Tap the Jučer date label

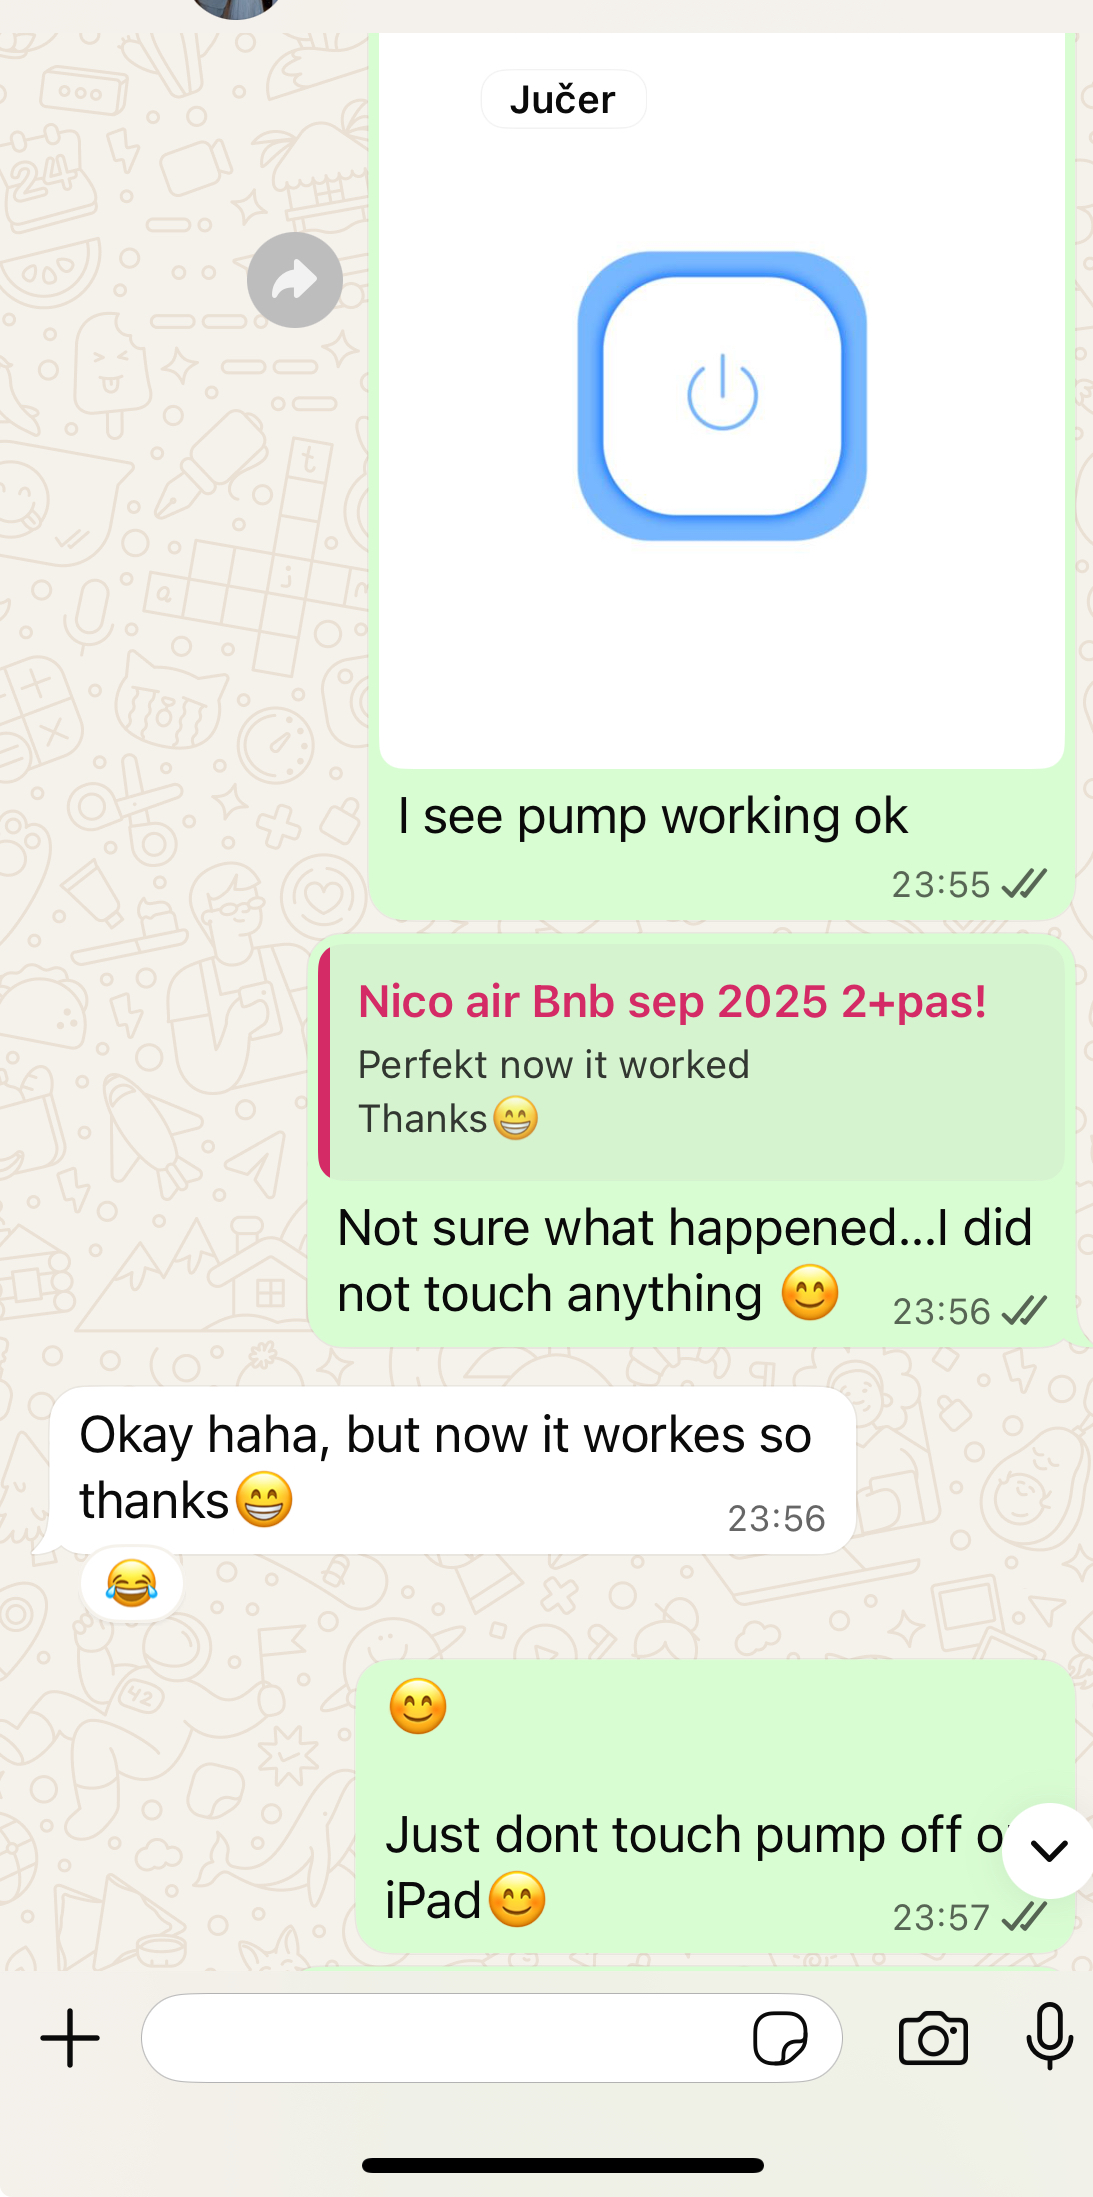pos(563,99)
